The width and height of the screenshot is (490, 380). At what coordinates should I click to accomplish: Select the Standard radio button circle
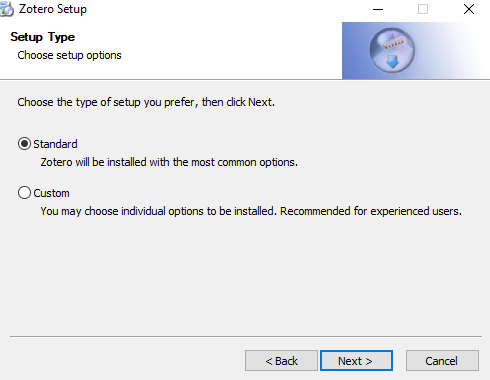pos(24,144)
